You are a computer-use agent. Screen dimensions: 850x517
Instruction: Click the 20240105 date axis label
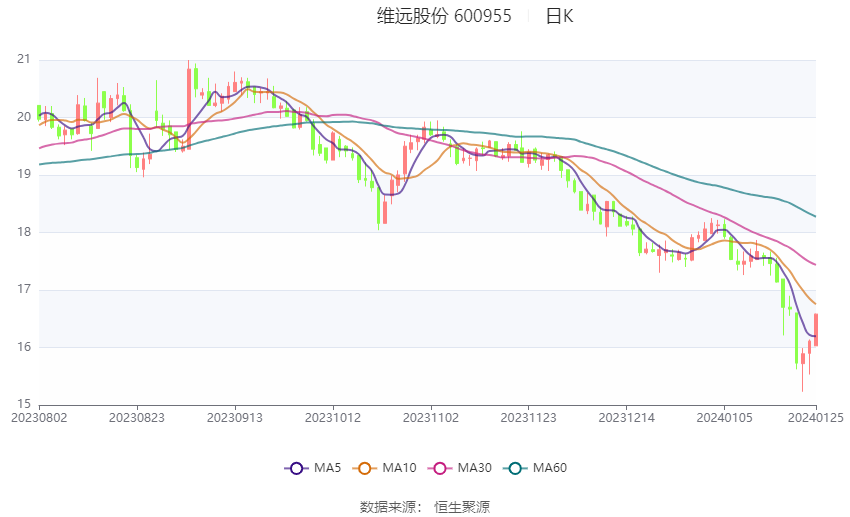725,418
